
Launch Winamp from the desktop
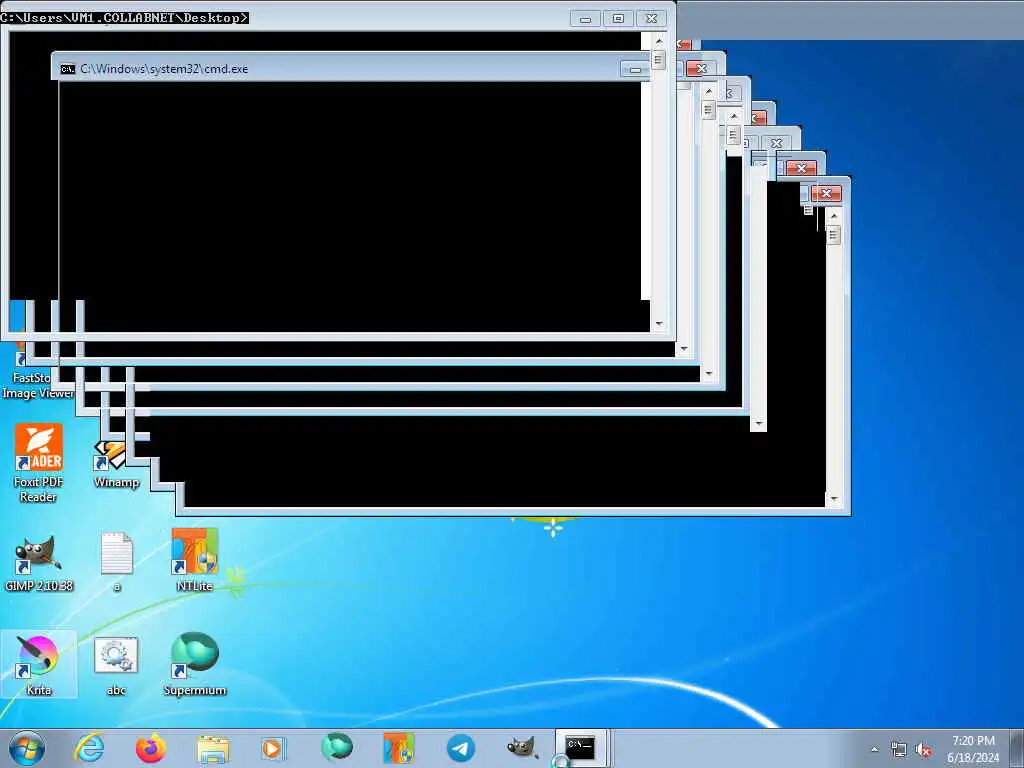coord(116,464)
